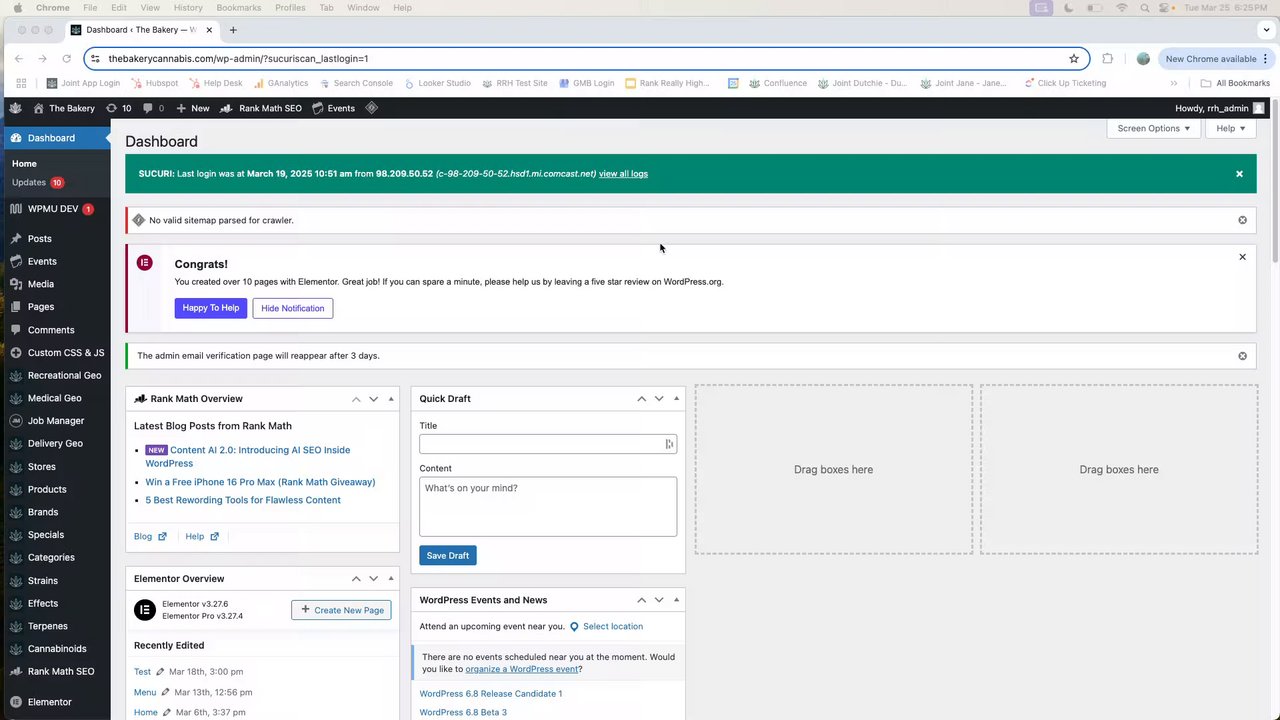Open Job Manager in sidebar
This screenshot has width=1280, height=720.
[x=55, y=421]
